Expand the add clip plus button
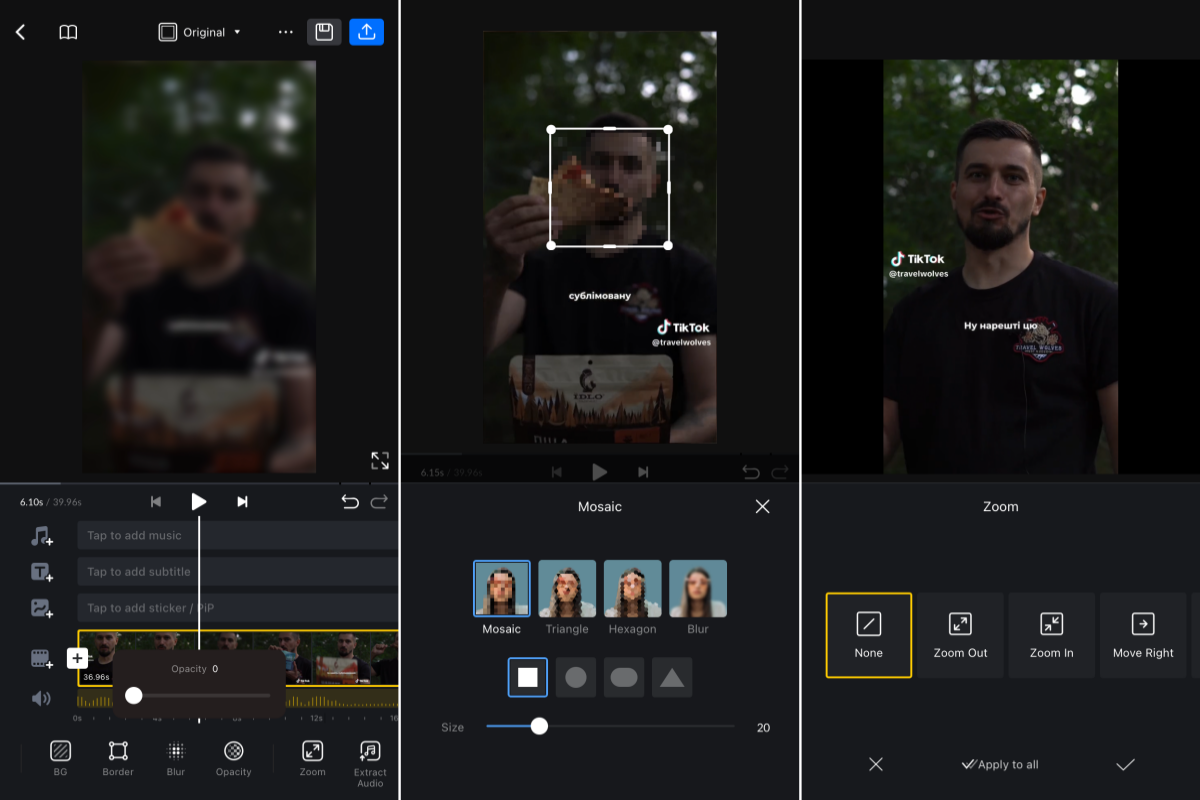1200x800 pixels. pos(77,658)
